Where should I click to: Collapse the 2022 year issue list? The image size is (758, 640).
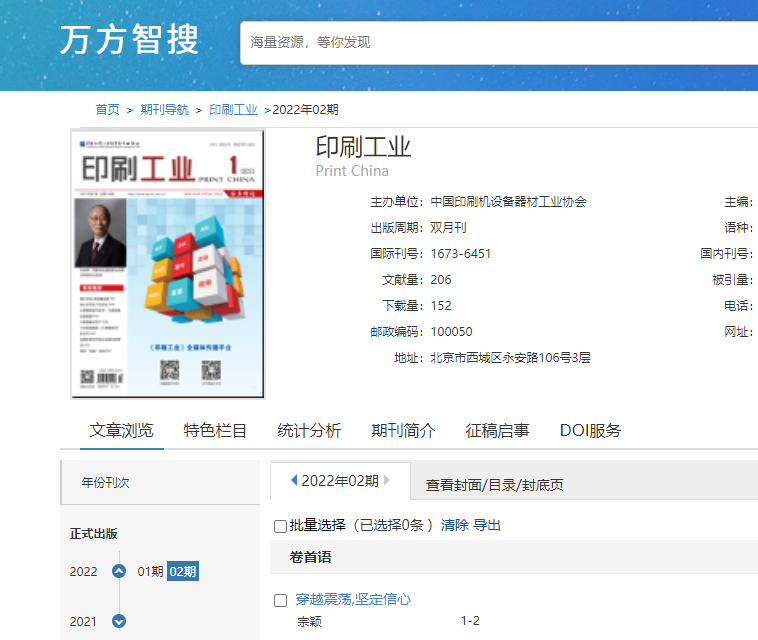click(x=119, y=571)
